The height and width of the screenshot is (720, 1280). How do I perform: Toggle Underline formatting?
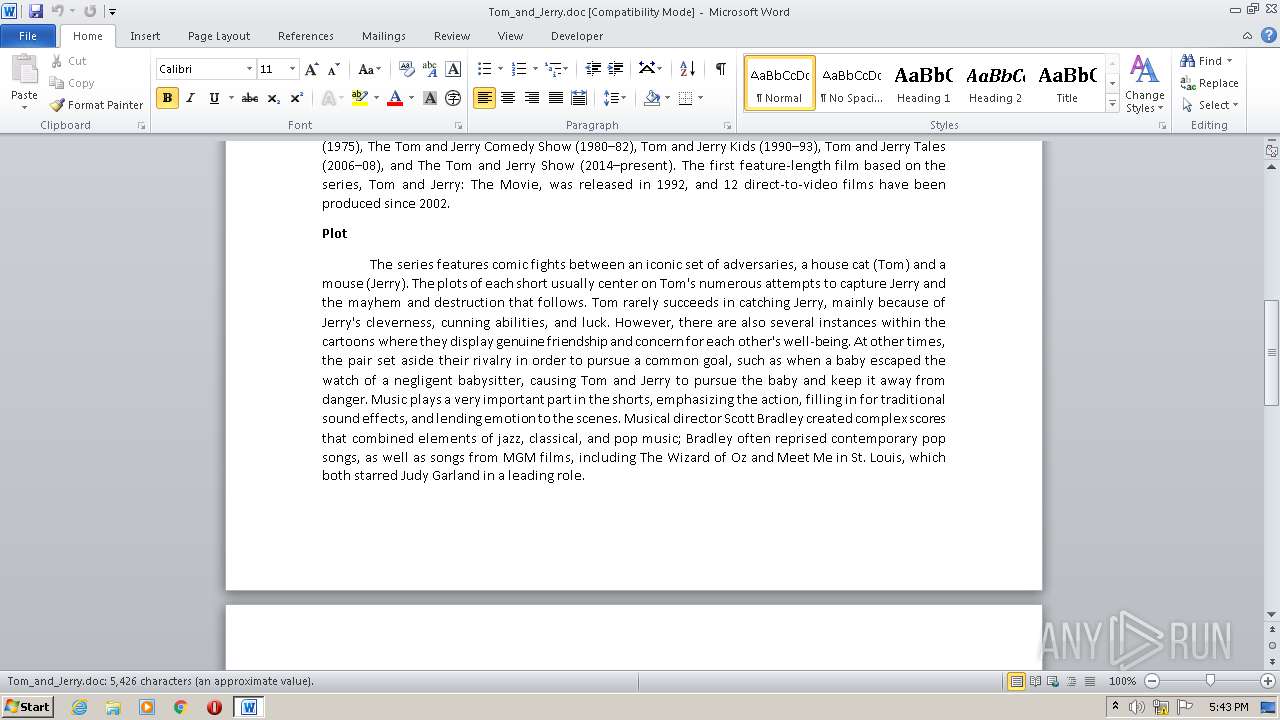click(x=214, y=98)
